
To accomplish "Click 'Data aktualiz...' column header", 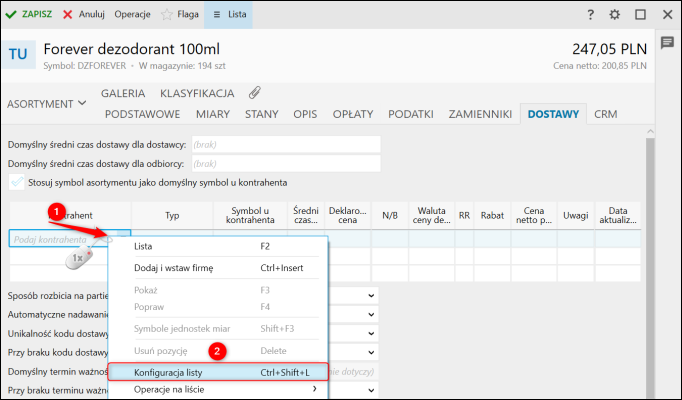I will [618, 215].
